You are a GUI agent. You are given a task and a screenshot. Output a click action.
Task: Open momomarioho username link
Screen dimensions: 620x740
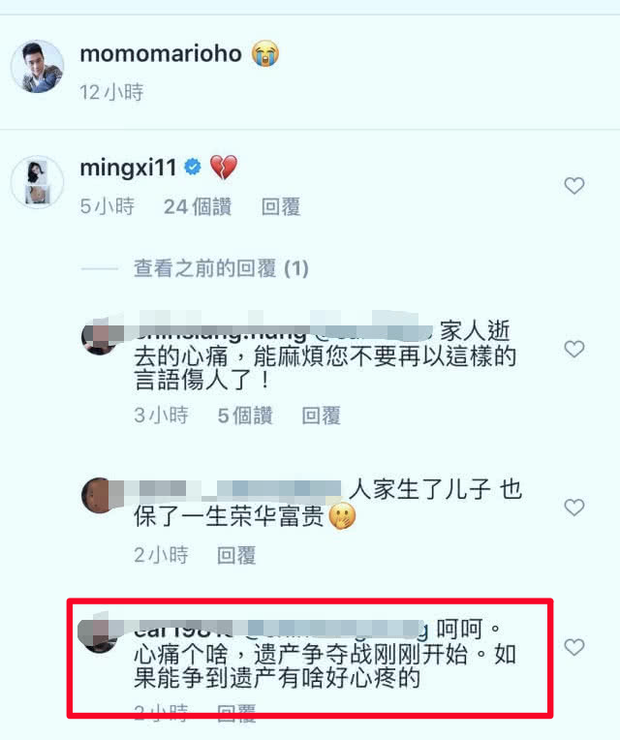click(x=161, y=53)
